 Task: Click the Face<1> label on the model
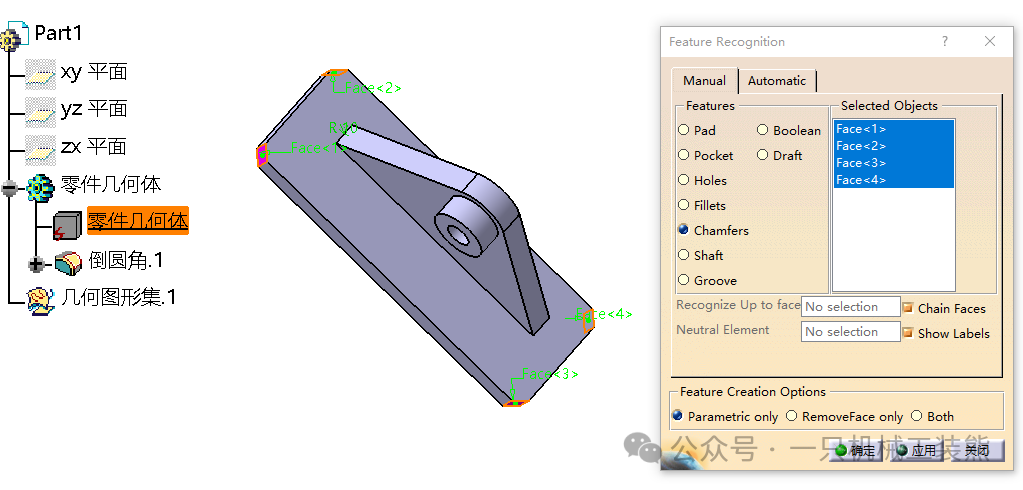click(318, 148)
